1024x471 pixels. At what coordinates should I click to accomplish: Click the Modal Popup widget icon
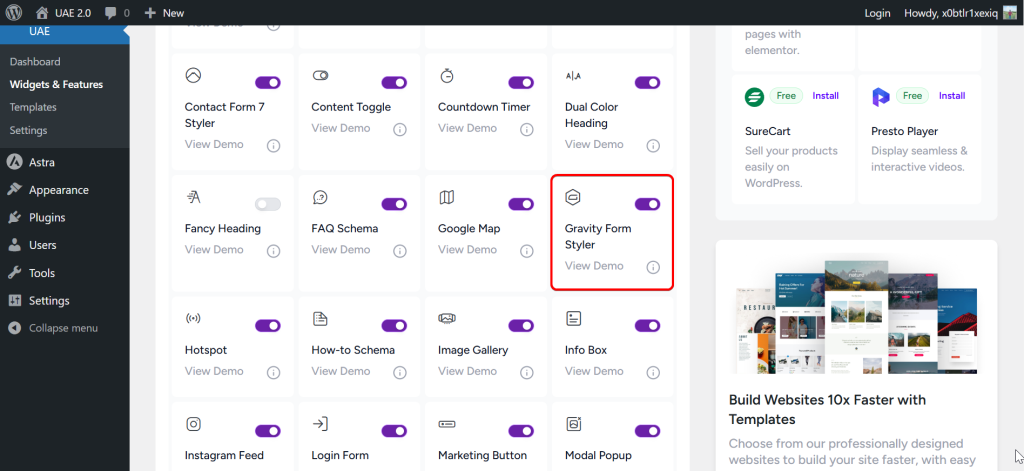coord(573,424)
